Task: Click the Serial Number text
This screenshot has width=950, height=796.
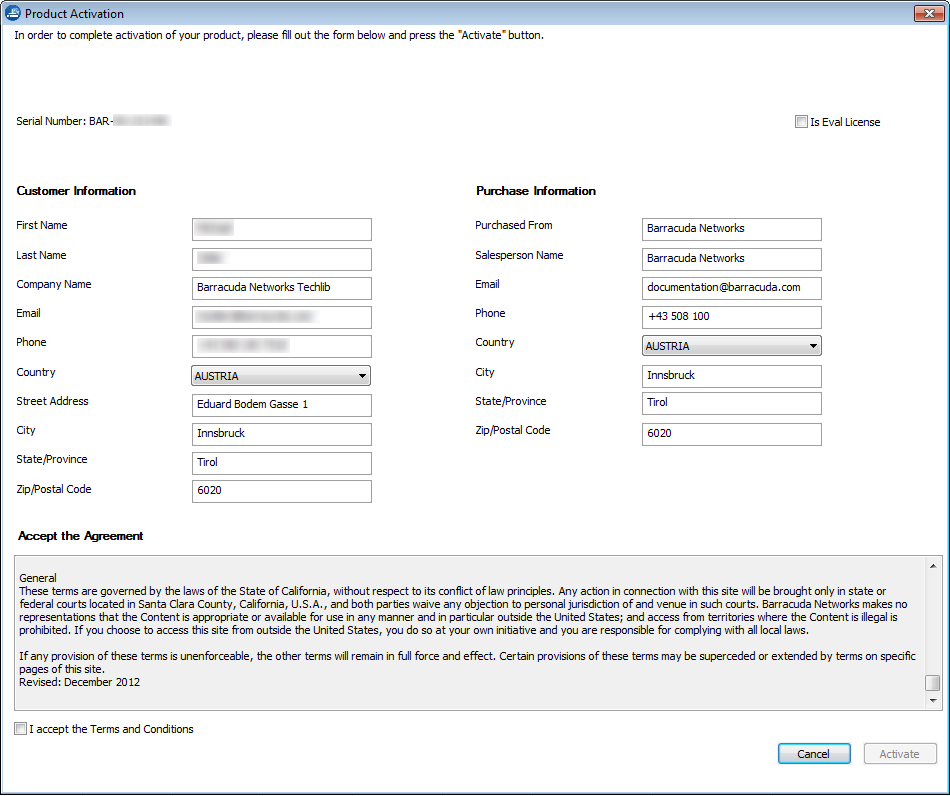Action: click(93, 121)
